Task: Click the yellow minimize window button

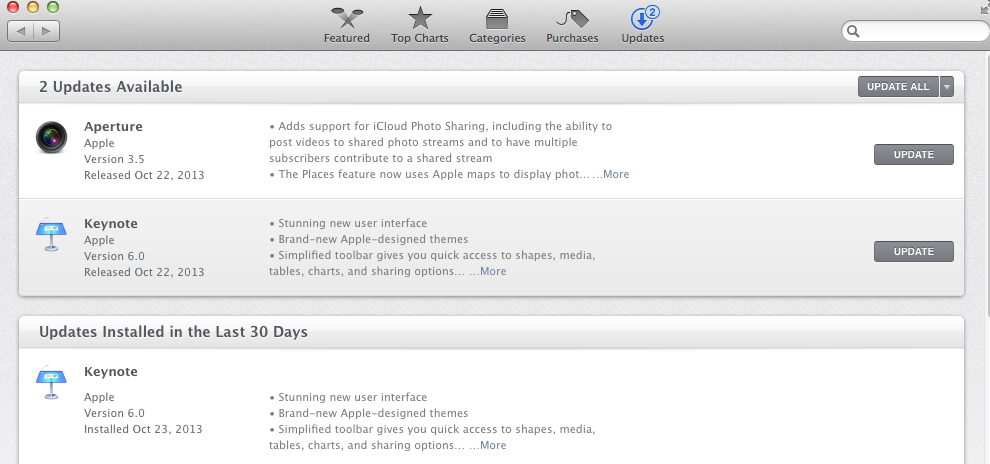Action: coord(33,7)
